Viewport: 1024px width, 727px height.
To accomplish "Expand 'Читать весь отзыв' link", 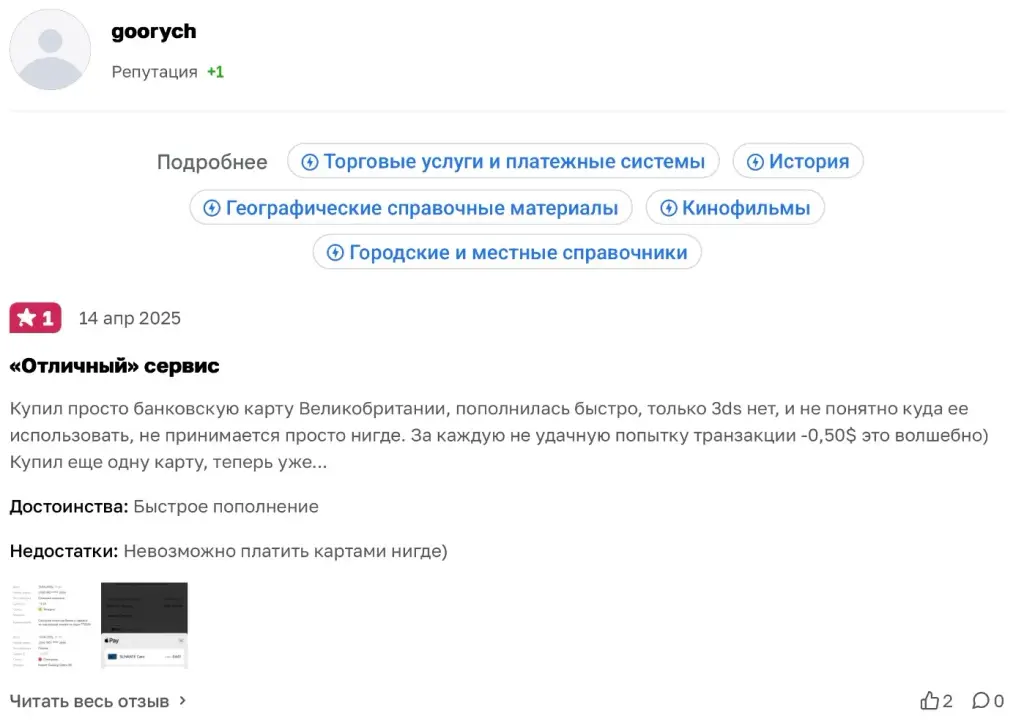I will click(98, 701).
